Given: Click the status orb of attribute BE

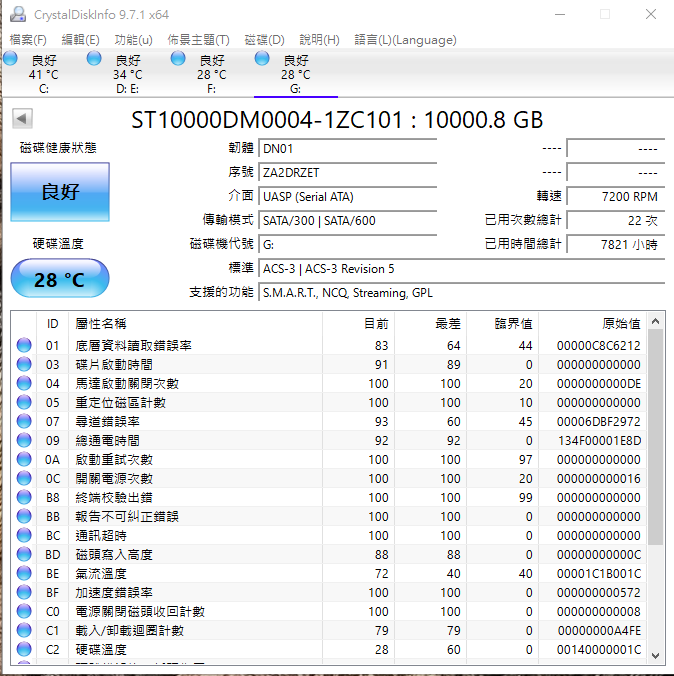Looking at the screenshot, I should pos(24,573).
